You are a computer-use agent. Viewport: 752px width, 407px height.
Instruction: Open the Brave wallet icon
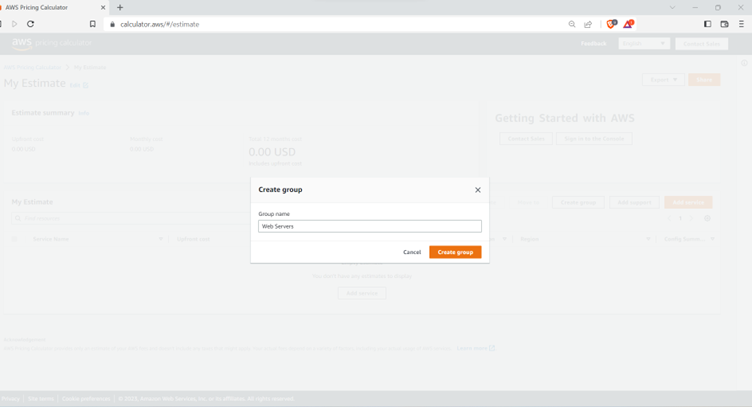(724, 24)
